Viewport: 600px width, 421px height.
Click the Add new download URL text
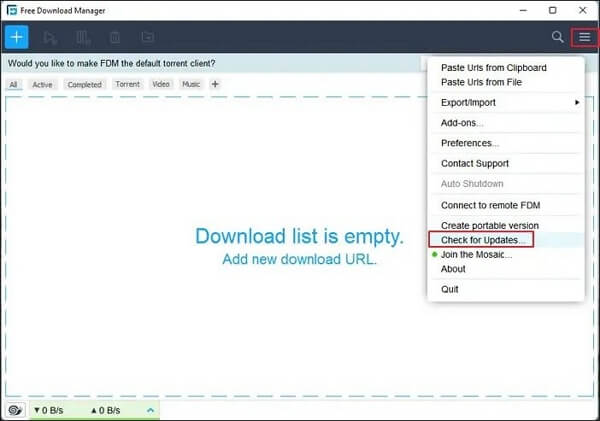300,259
